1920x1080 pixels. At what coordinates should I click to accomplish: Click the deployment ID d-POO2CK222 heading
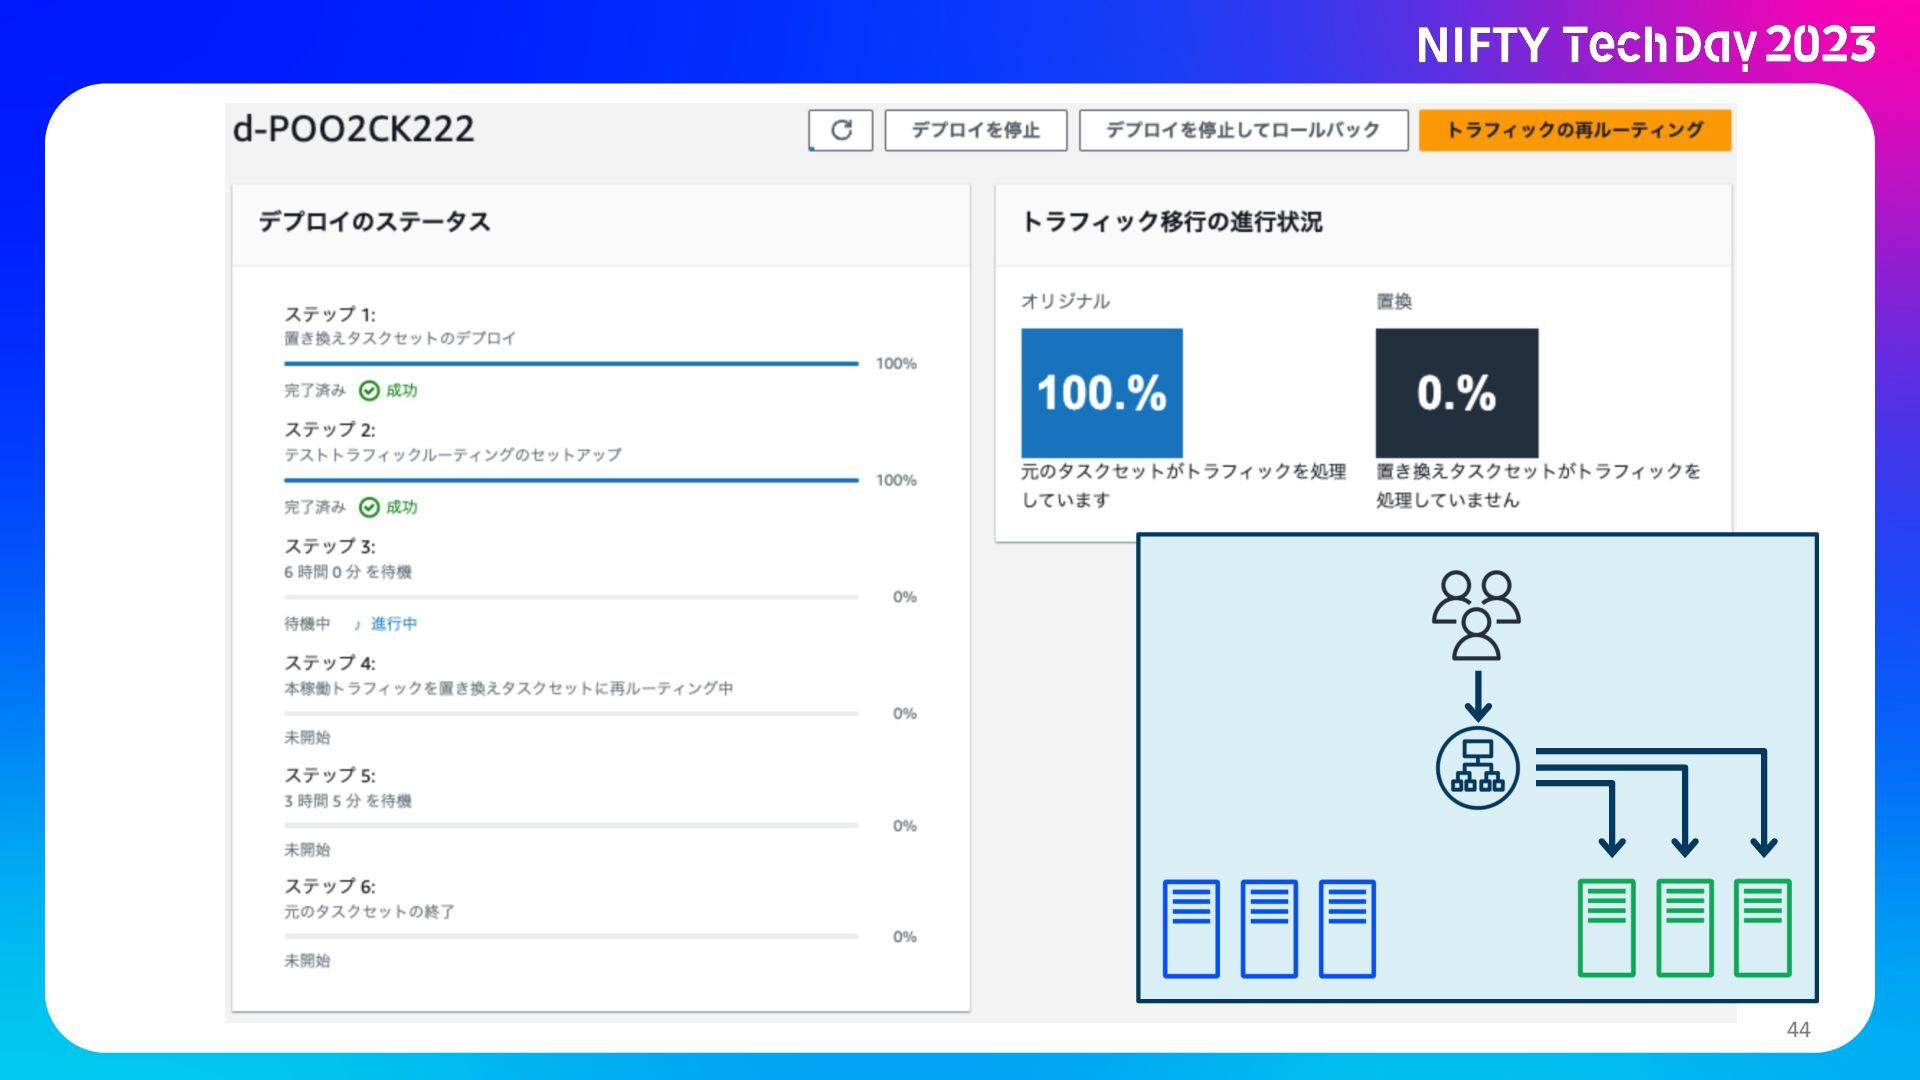pyautogui.click(x=353, y=129)
